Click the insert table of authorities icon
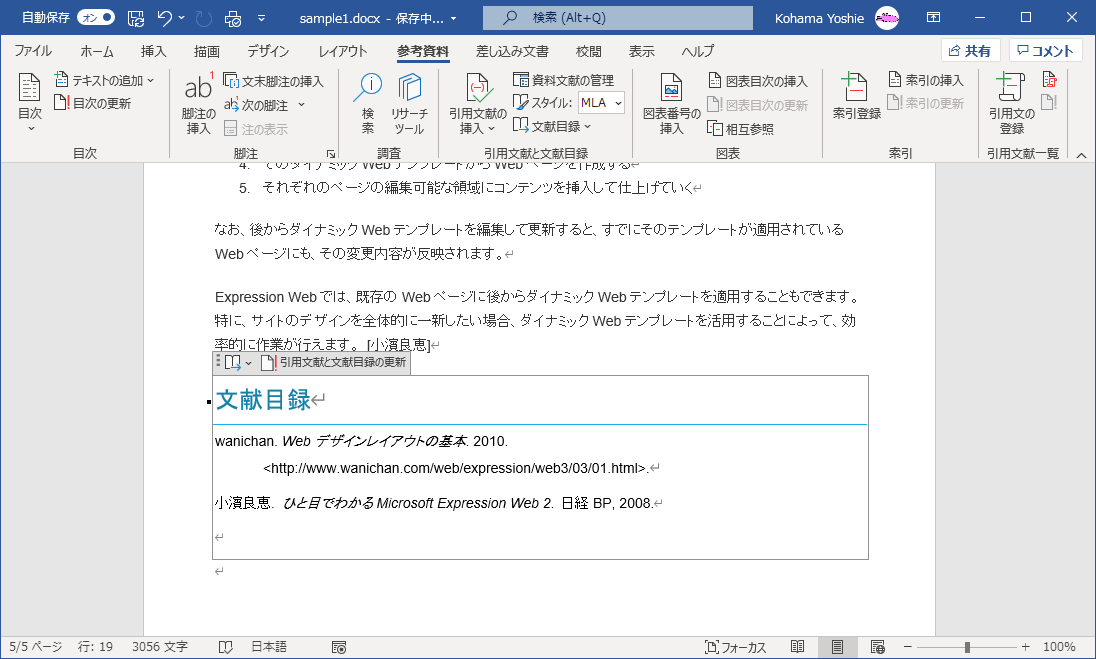 coord(1049,80)
